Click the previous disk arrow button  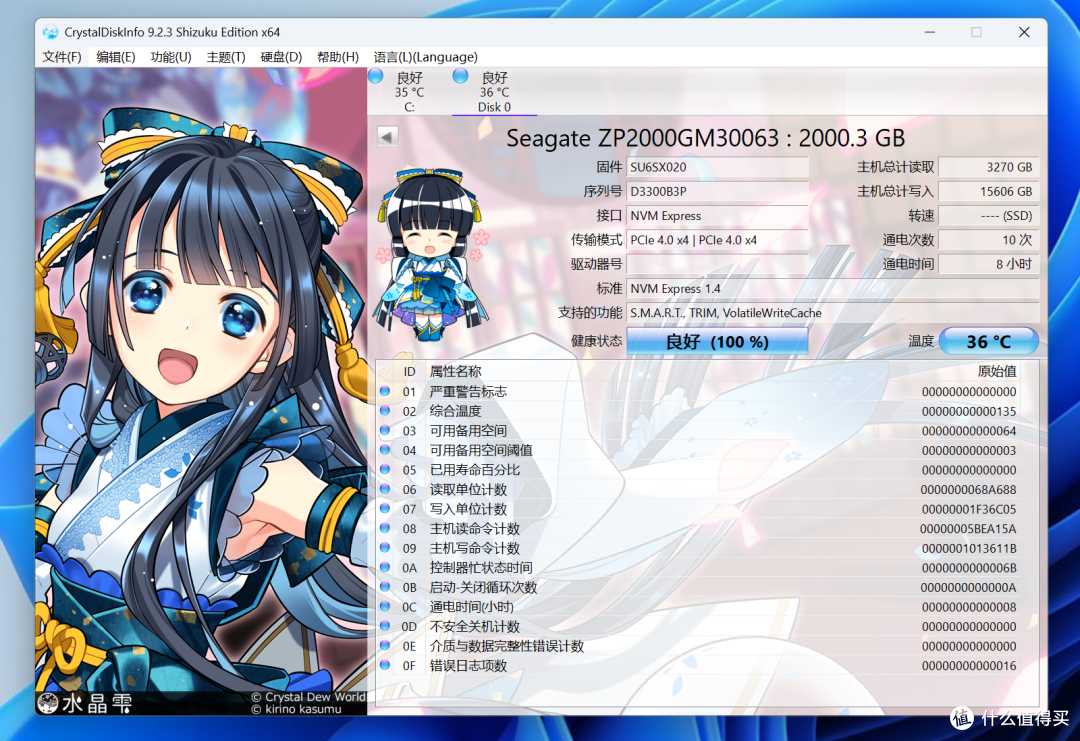pos(388,137)
